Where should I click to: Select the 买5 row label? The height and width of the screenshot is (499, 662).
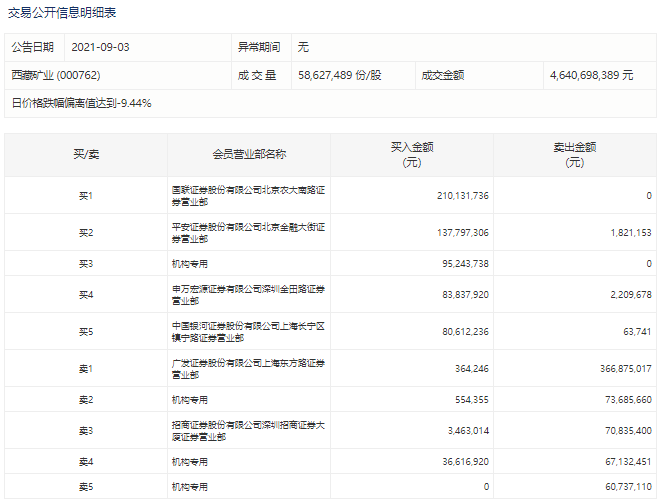point(86,332)
